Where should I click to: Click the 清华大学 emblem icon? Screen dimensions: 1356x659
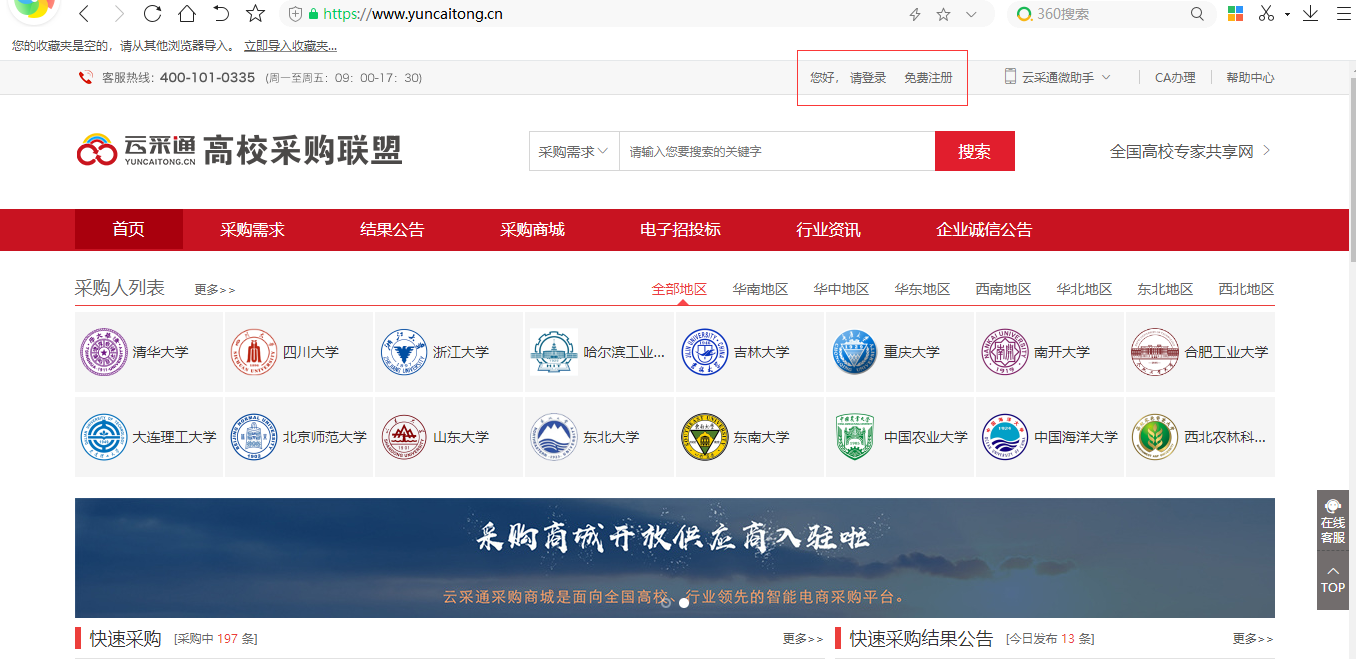(x=104, y=352)
